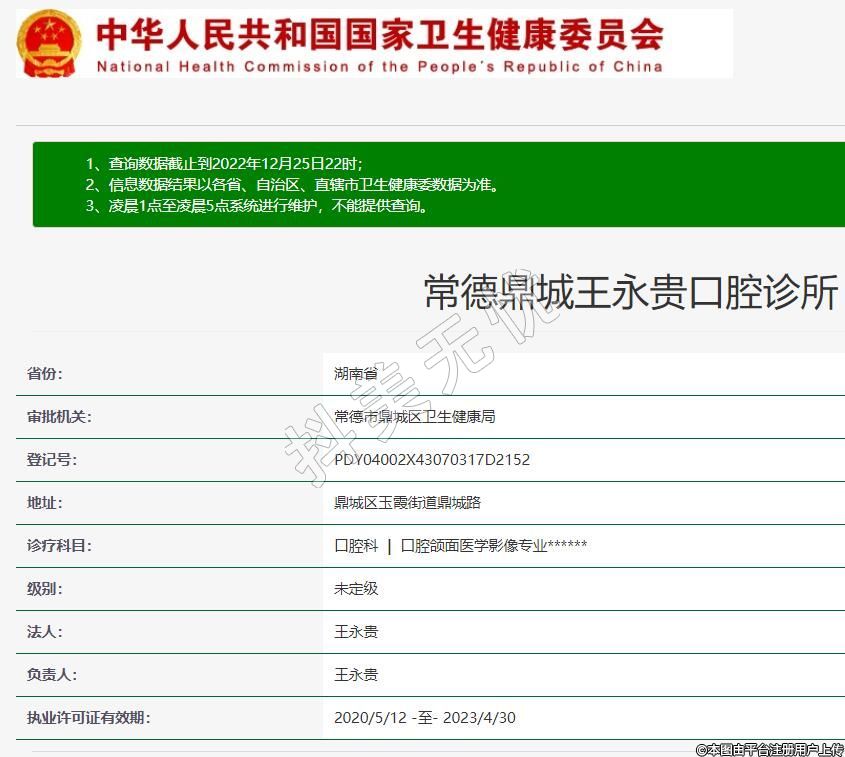Select the 口腔科 department entry
The height and width of the screenshot is (757, 845).
click(356, 546)
